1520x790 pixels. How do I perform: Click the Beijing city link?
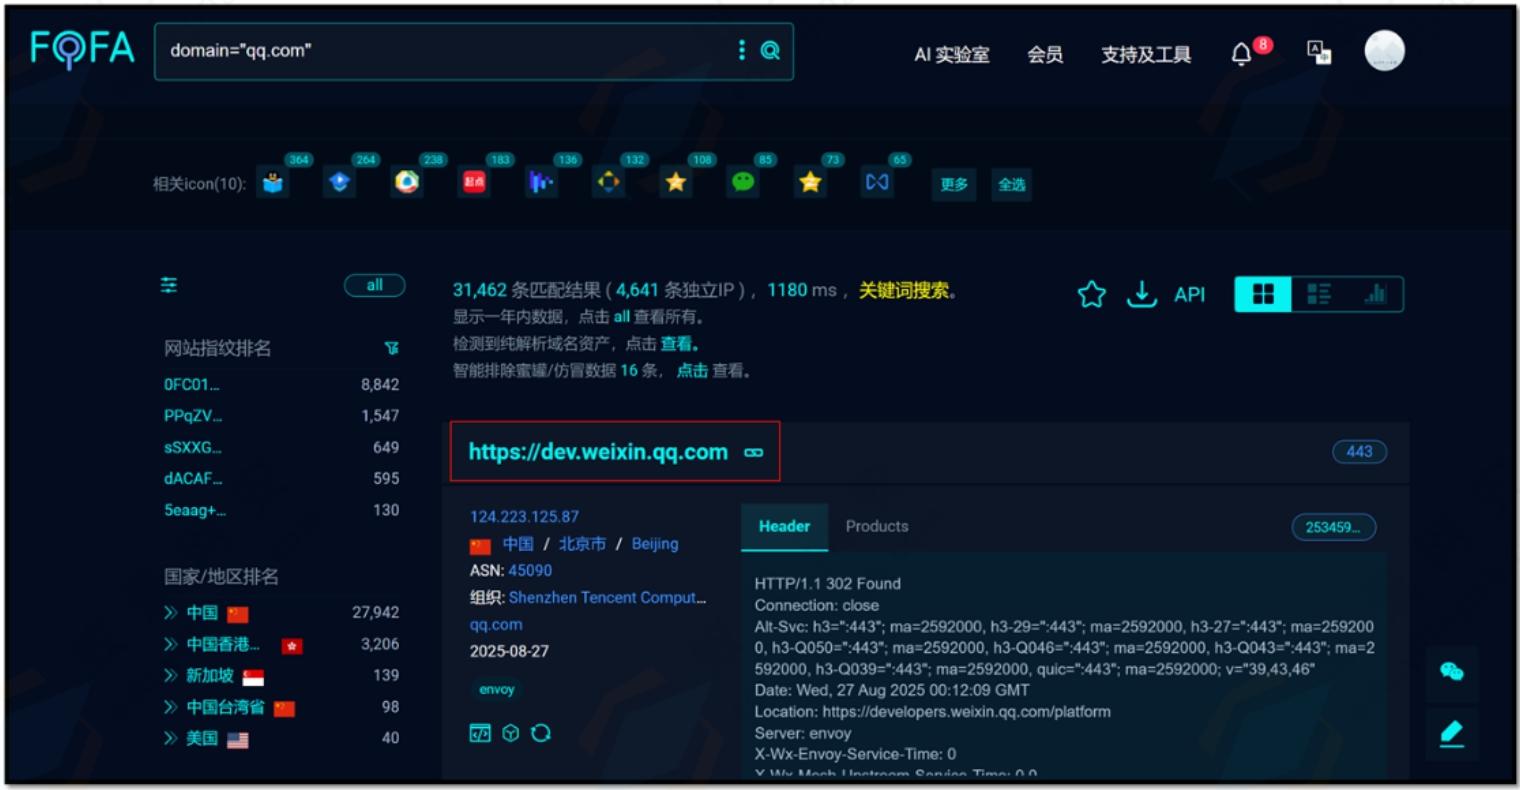tap(655, 544)
